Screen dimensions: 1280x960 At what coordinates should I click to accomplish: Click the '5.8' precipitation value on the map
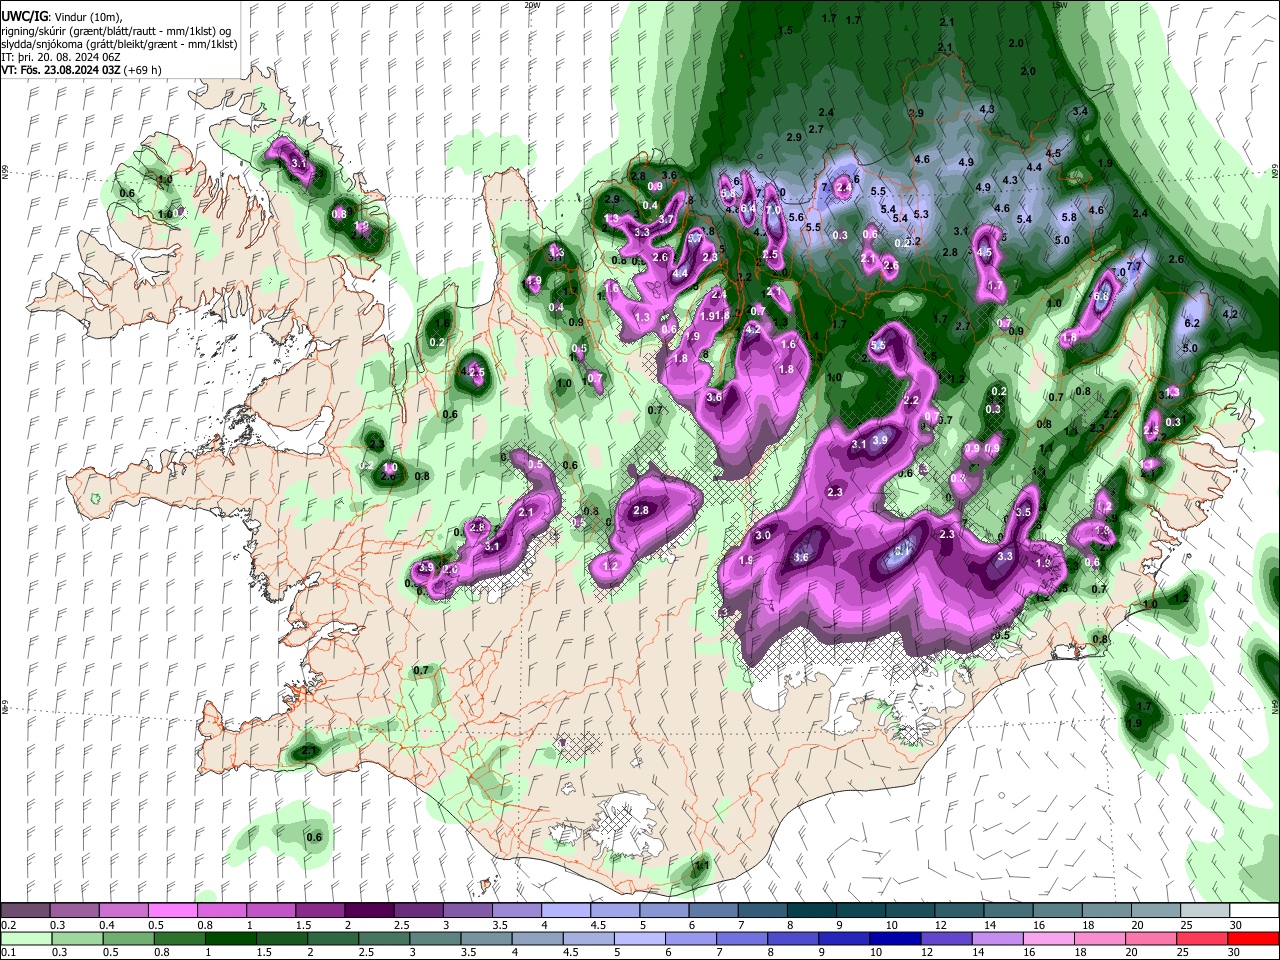[x=1068, y=217]
